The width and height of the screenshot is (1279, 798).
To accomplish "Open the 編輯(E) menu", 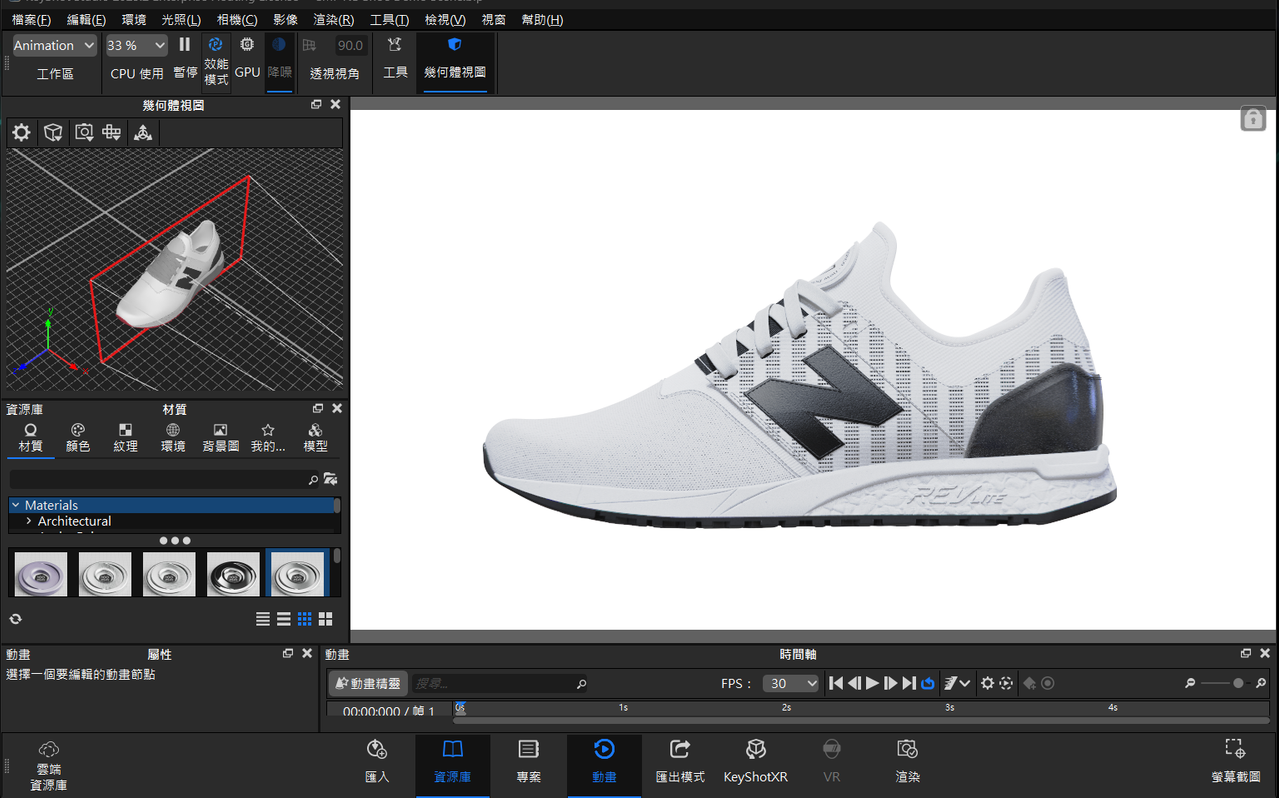I will coord(86,20).
